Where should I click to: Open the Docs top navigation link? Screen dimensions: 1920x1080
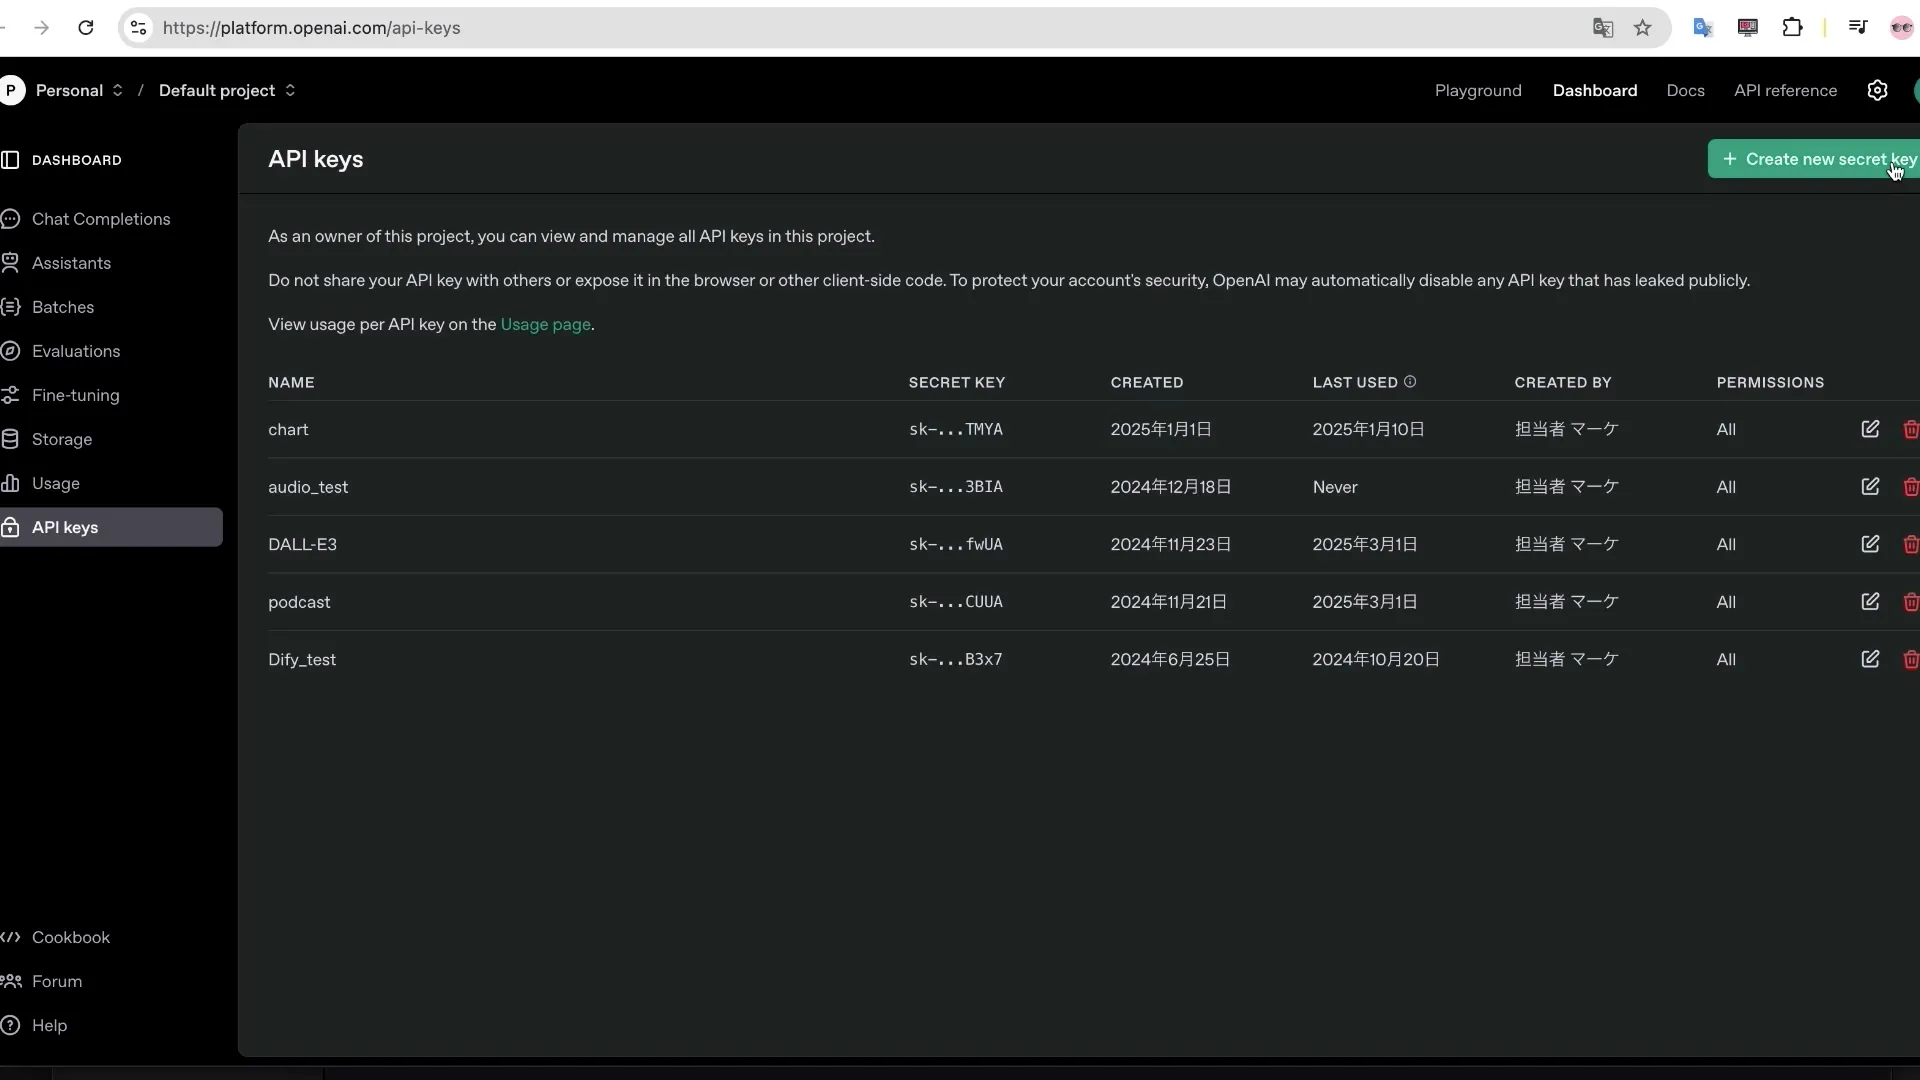tap(1685, 90)
